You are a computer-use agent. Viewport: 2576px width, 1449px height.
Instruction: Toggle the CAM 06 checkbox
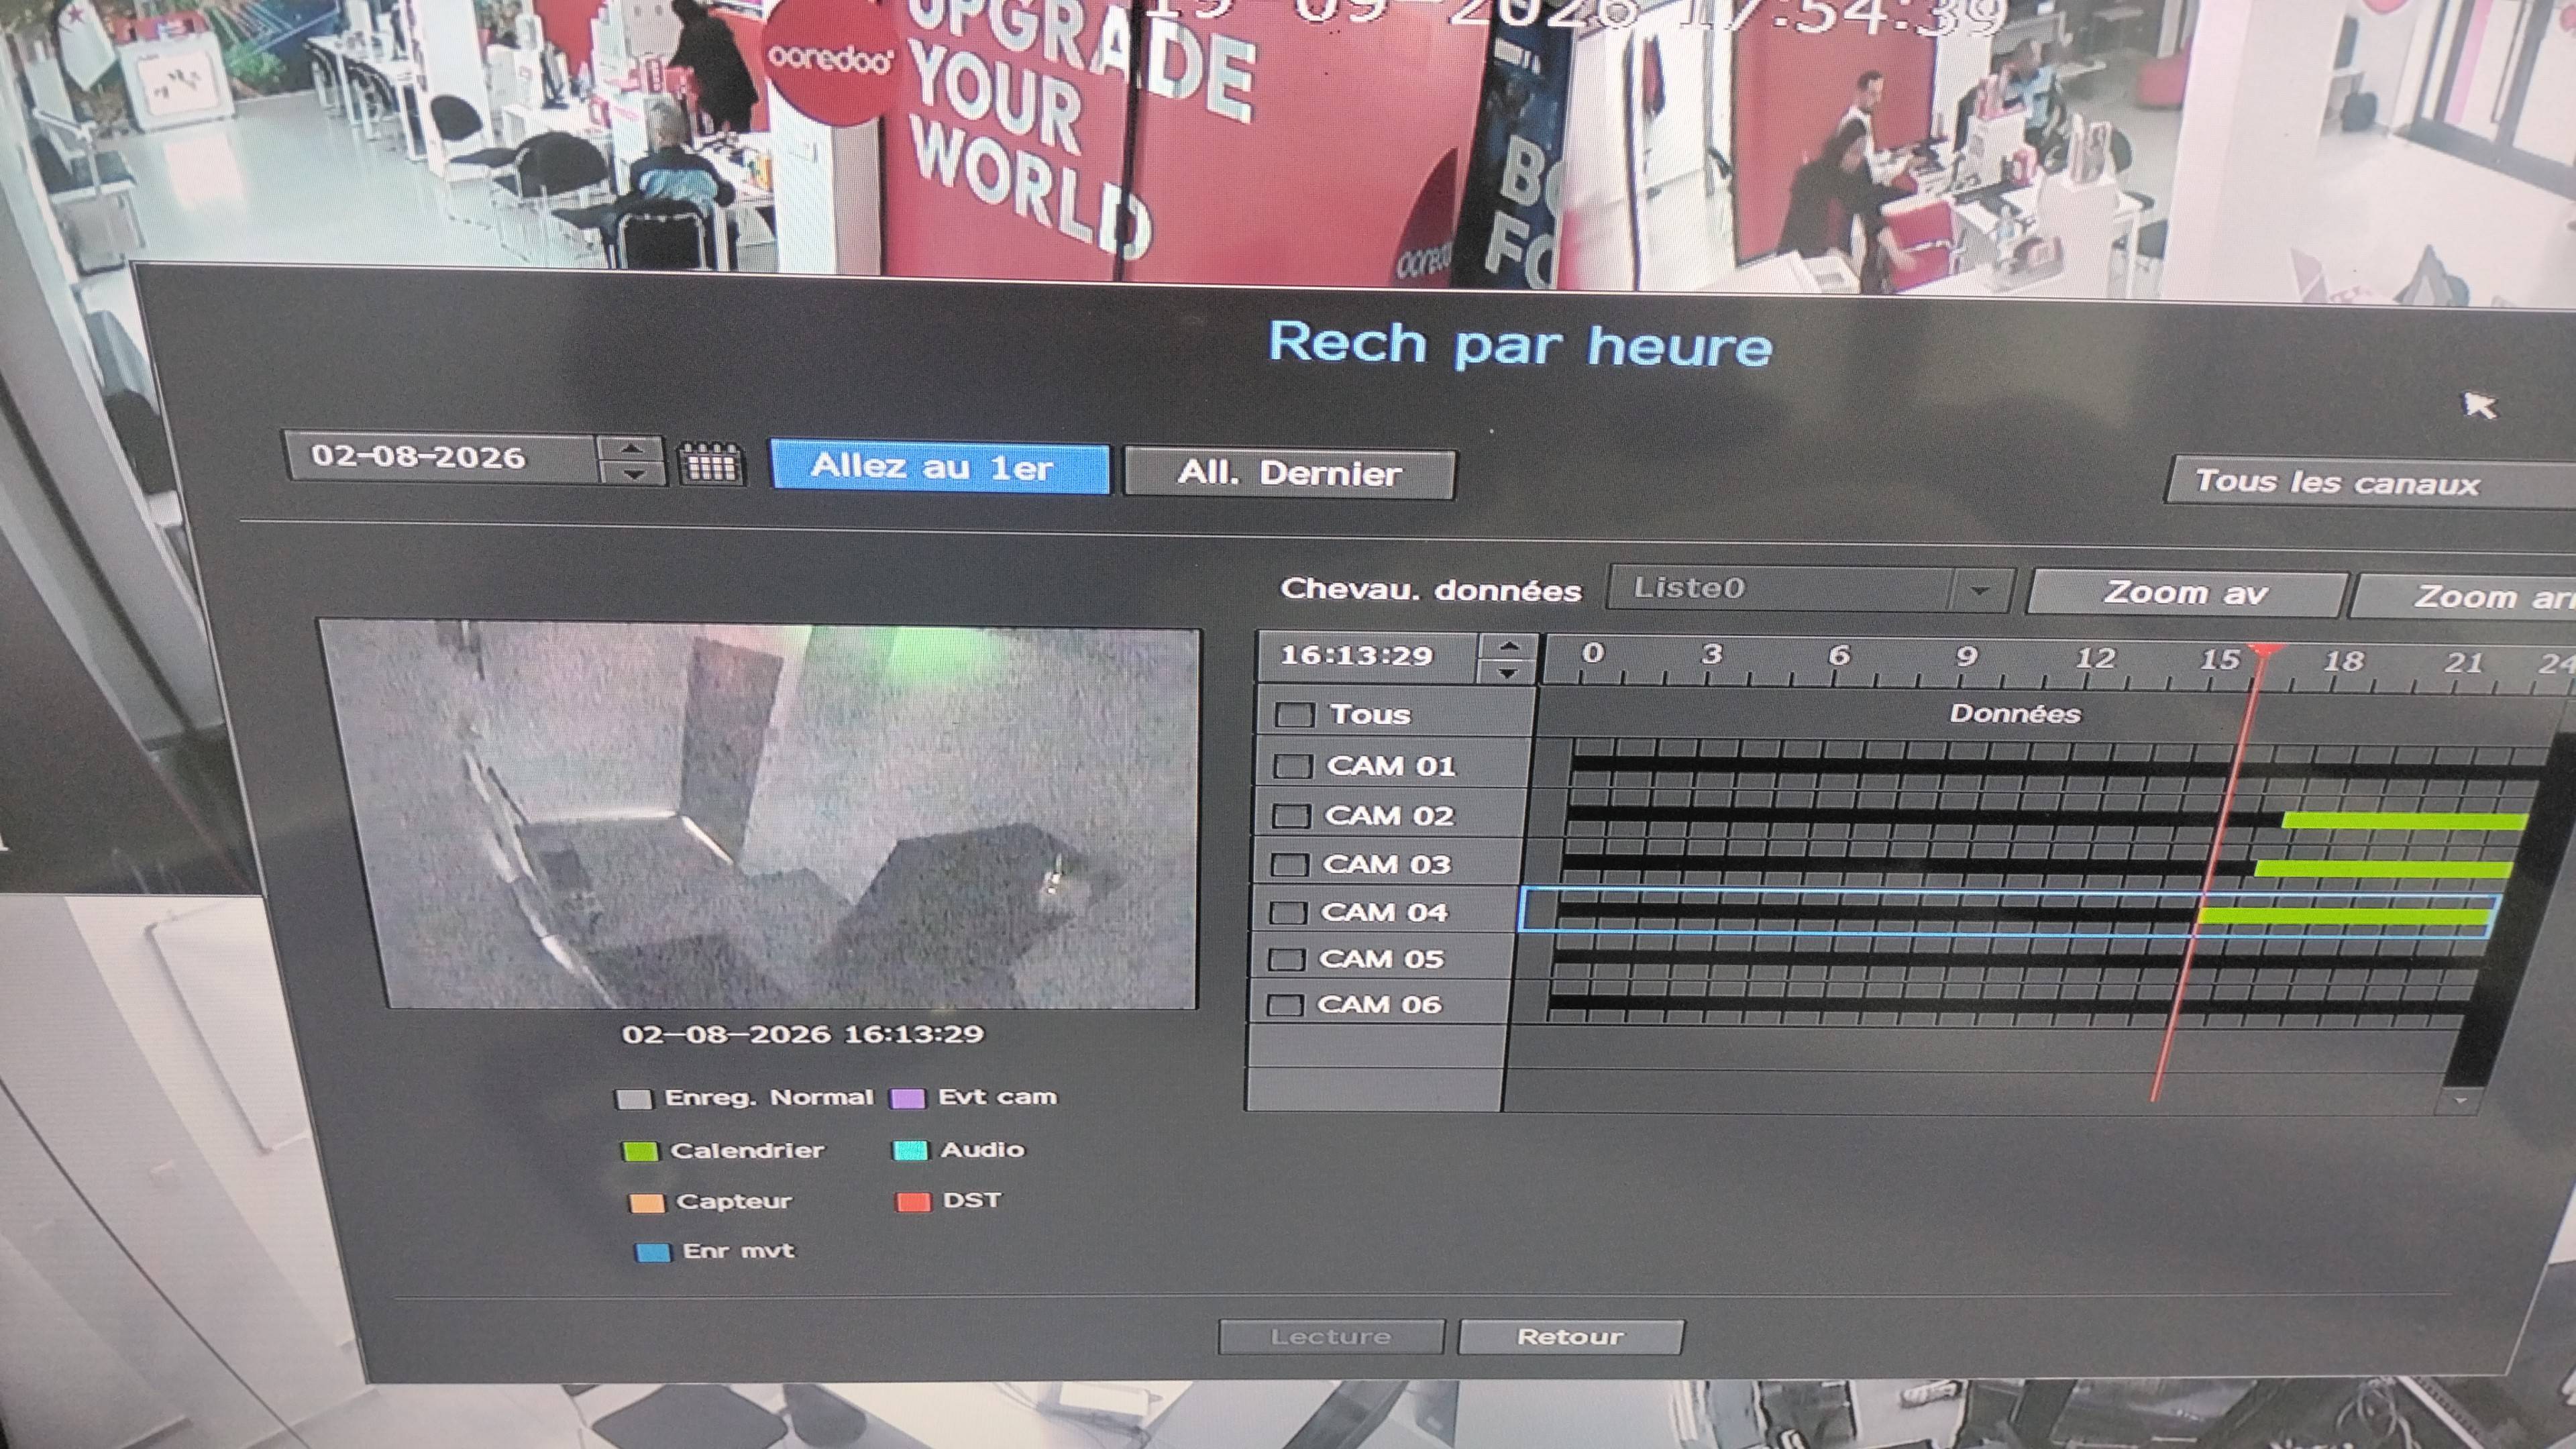click(x=1284, y=1005)
